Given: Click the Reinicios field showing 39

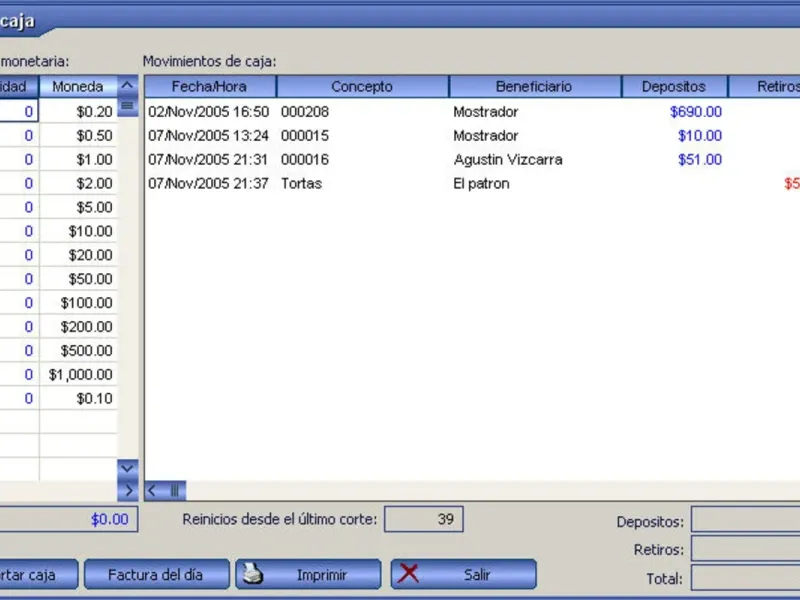Looking at the screenshot, I should (x=423, y=519).
